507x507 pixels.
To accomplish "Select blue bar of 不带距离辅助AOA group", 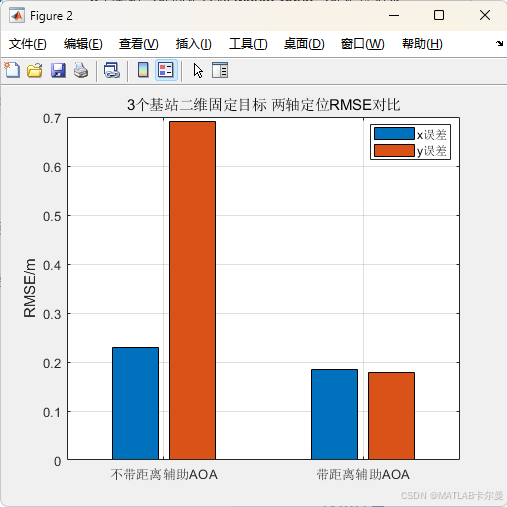I will (135, 403).
